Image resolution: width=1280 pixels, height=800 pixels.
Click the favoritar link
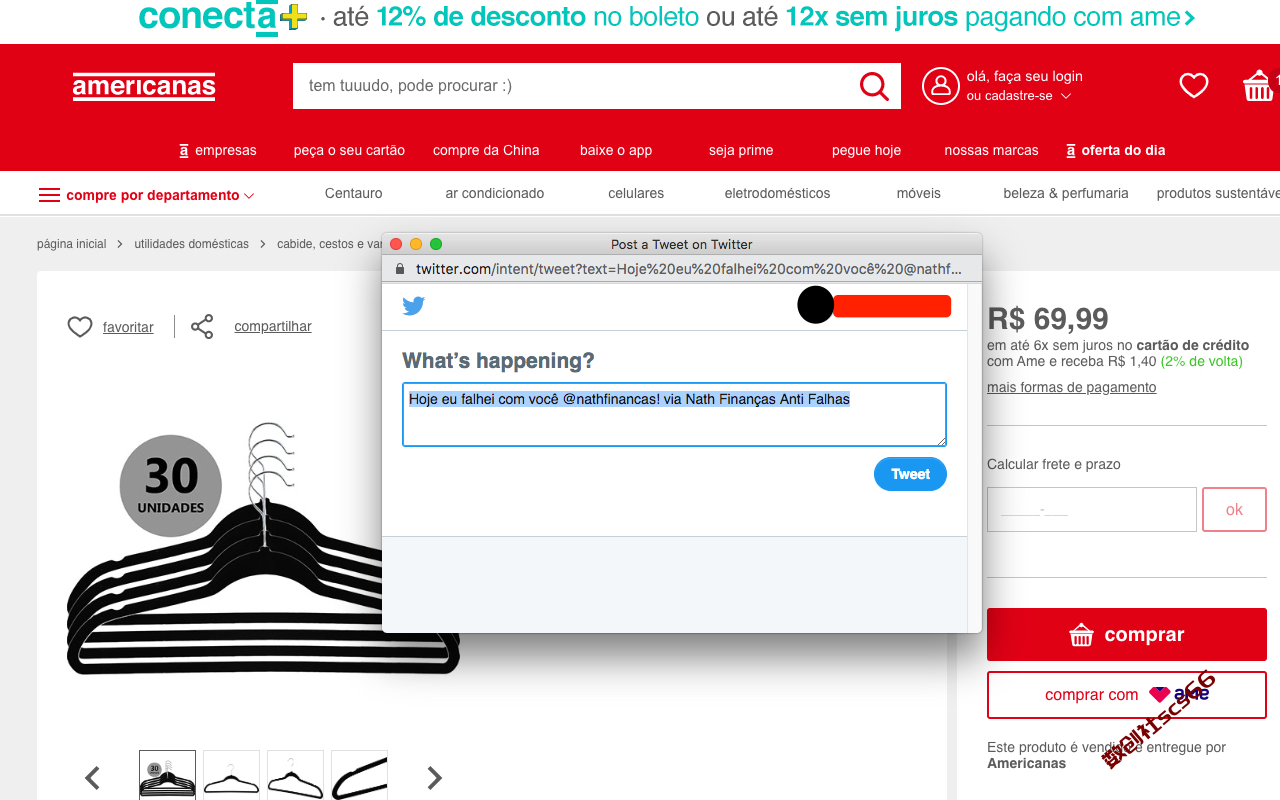click(x=128, y=327)
